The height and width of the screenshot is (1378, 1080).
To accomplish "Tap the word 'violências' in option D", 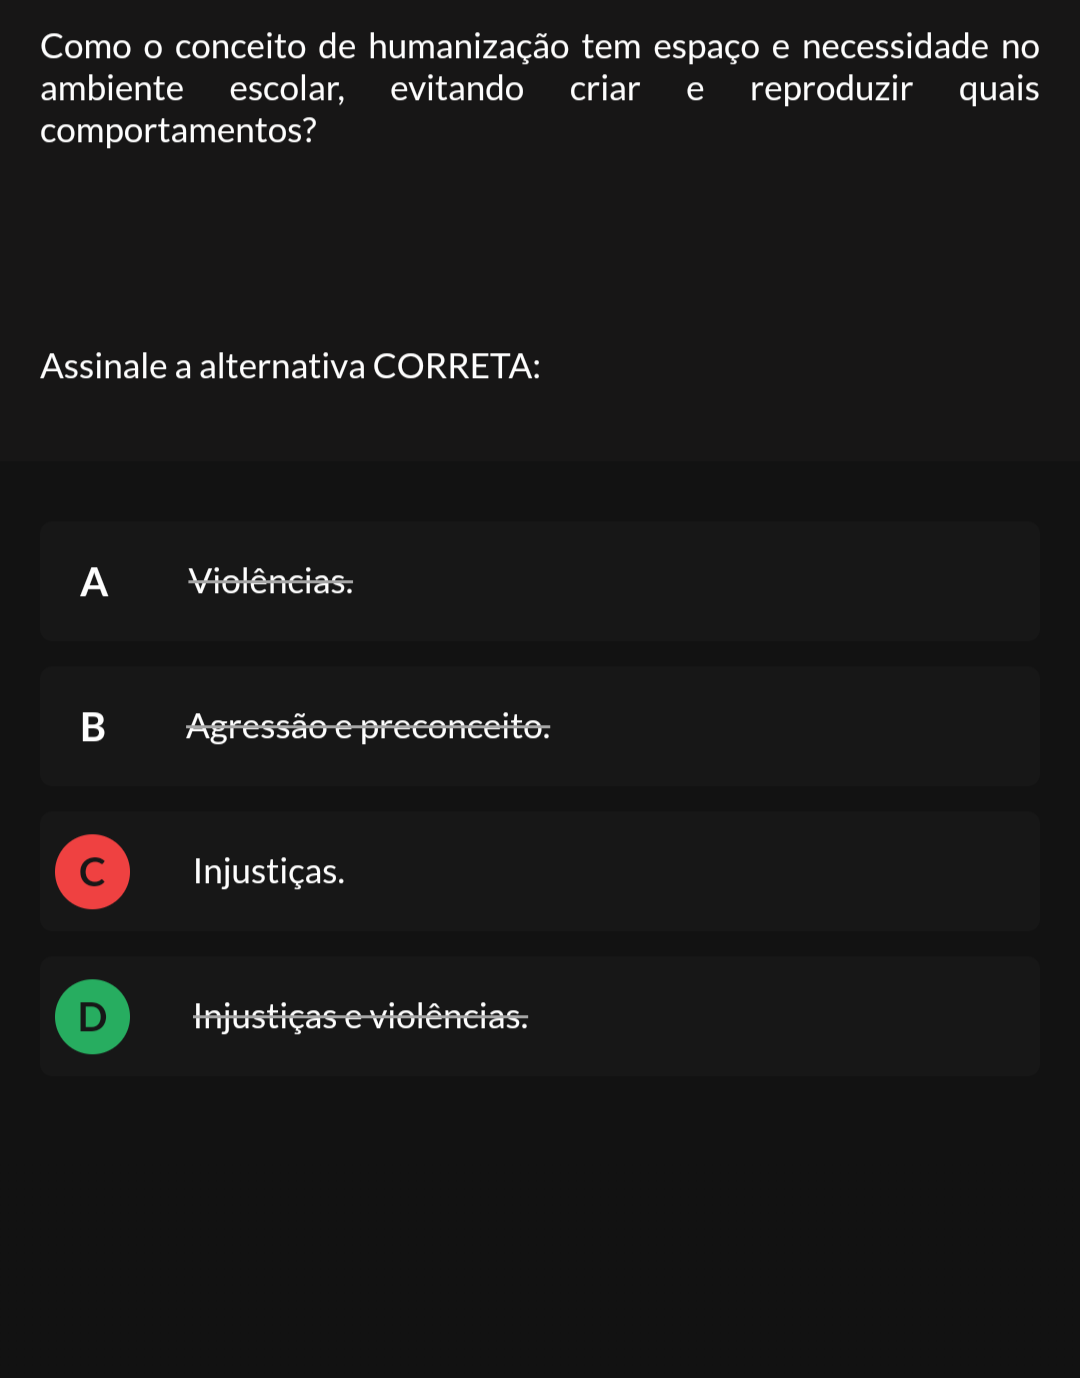I will [449, 1016].
